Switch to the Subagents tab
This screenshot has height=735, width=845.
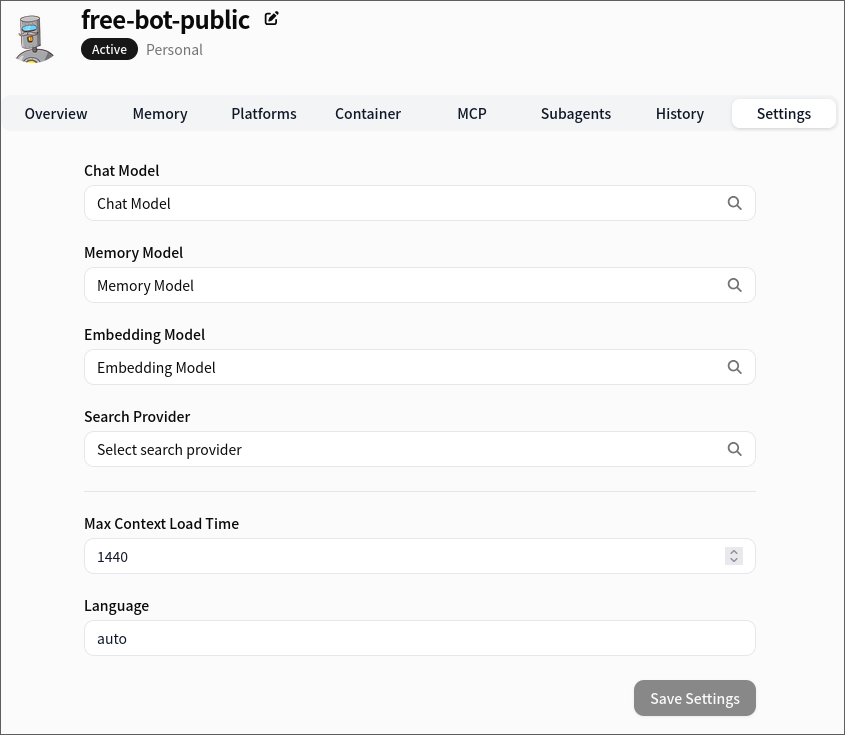click(576, 114)
